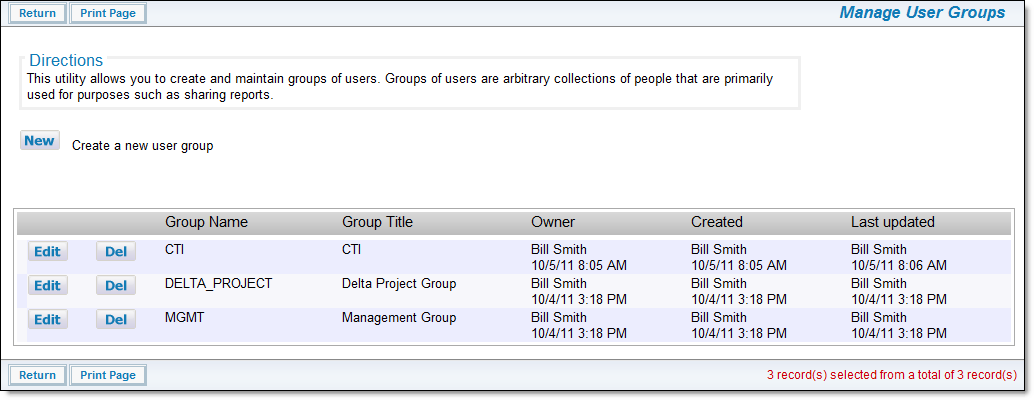The height and width of the screenshot is (400, 1034).
Task: Select the Owner column header
Action: (553, 222)
